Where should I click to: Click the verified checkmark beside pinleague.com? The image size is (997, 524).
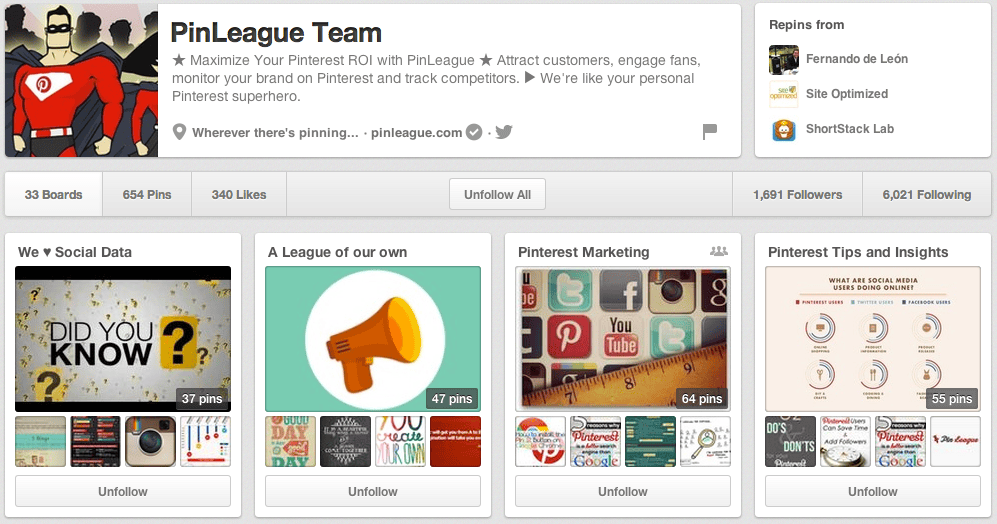(x=474, y=132)
